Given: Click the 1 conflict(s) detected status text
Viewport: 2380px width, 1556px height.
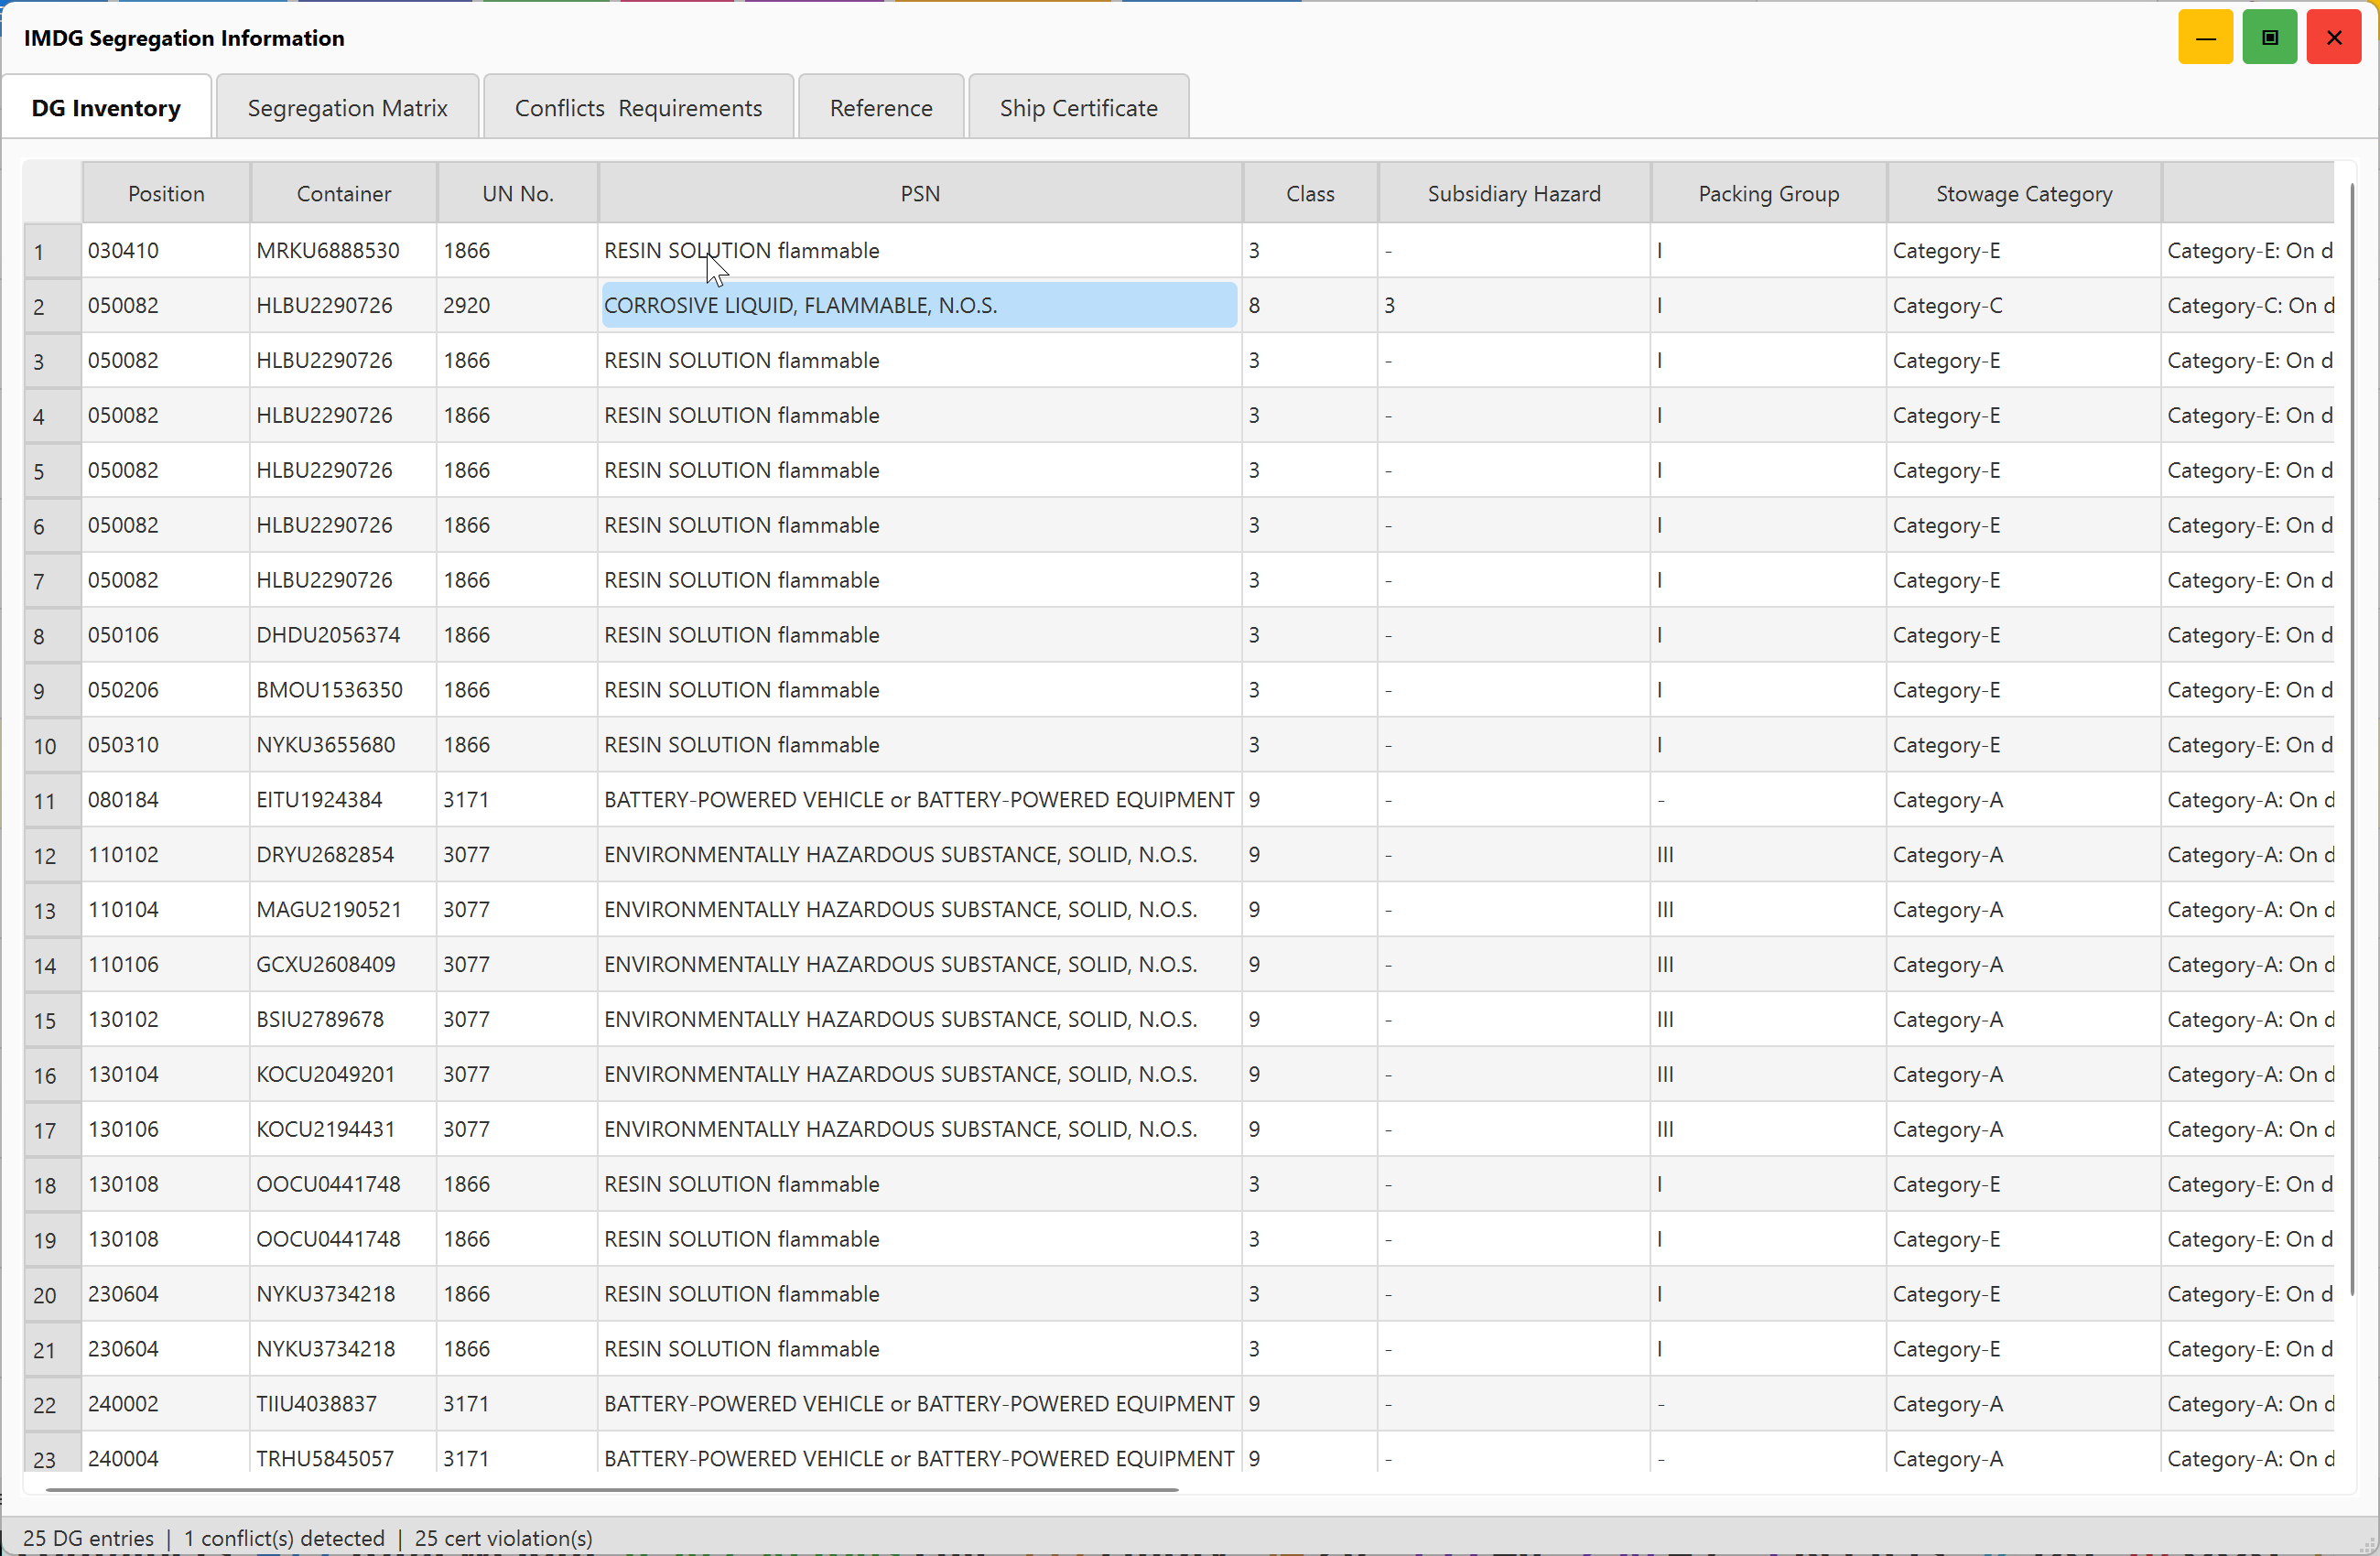Looking at the screenshot, I should coord(284,1538).
